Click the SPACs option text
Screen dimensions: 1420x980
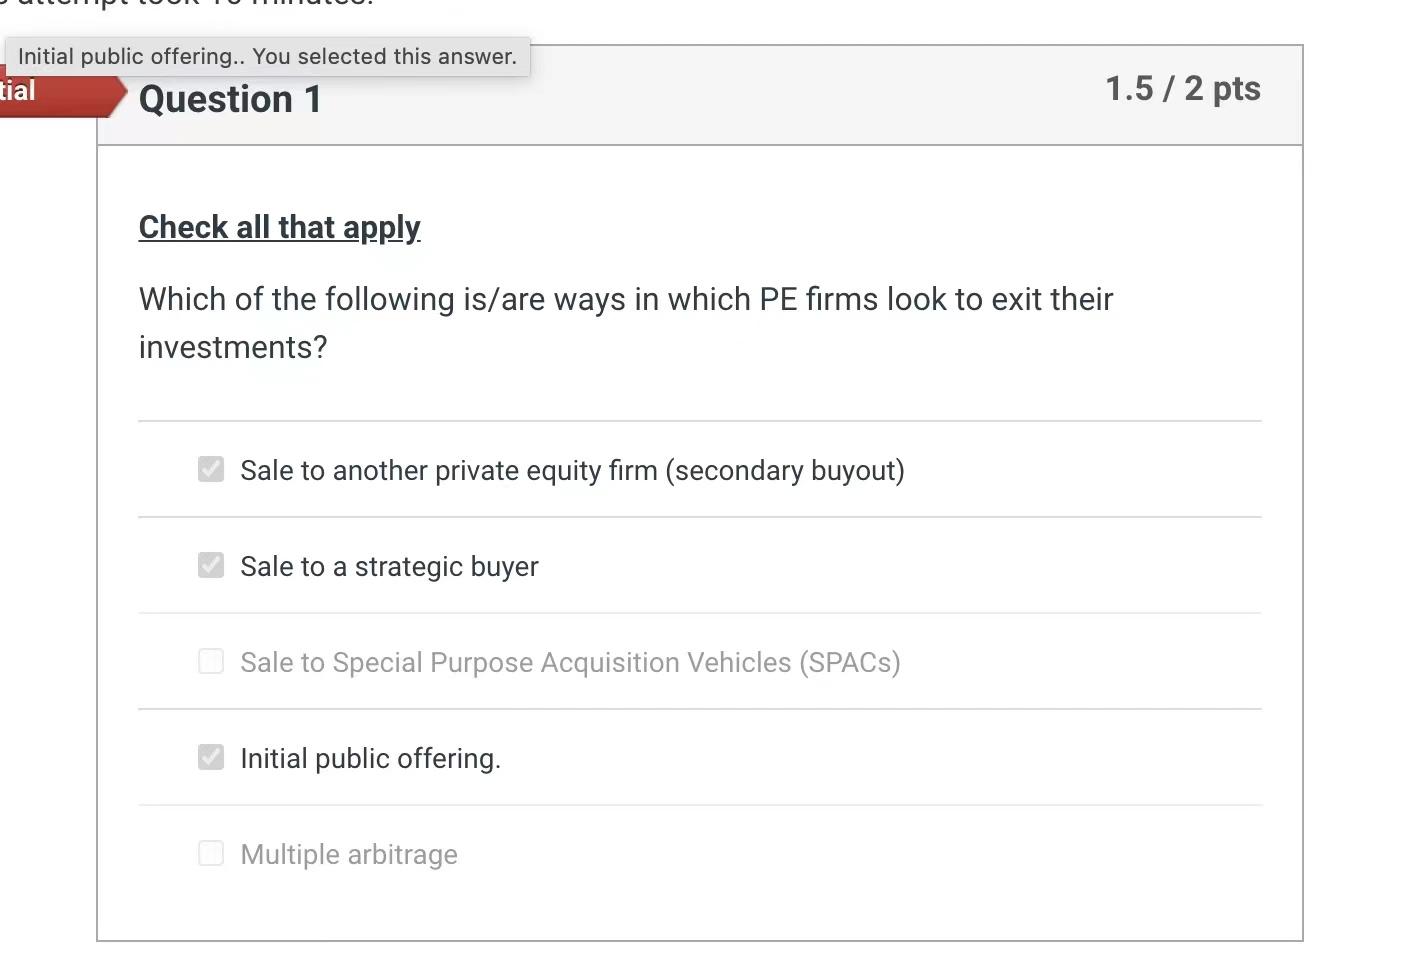(569, 662)
